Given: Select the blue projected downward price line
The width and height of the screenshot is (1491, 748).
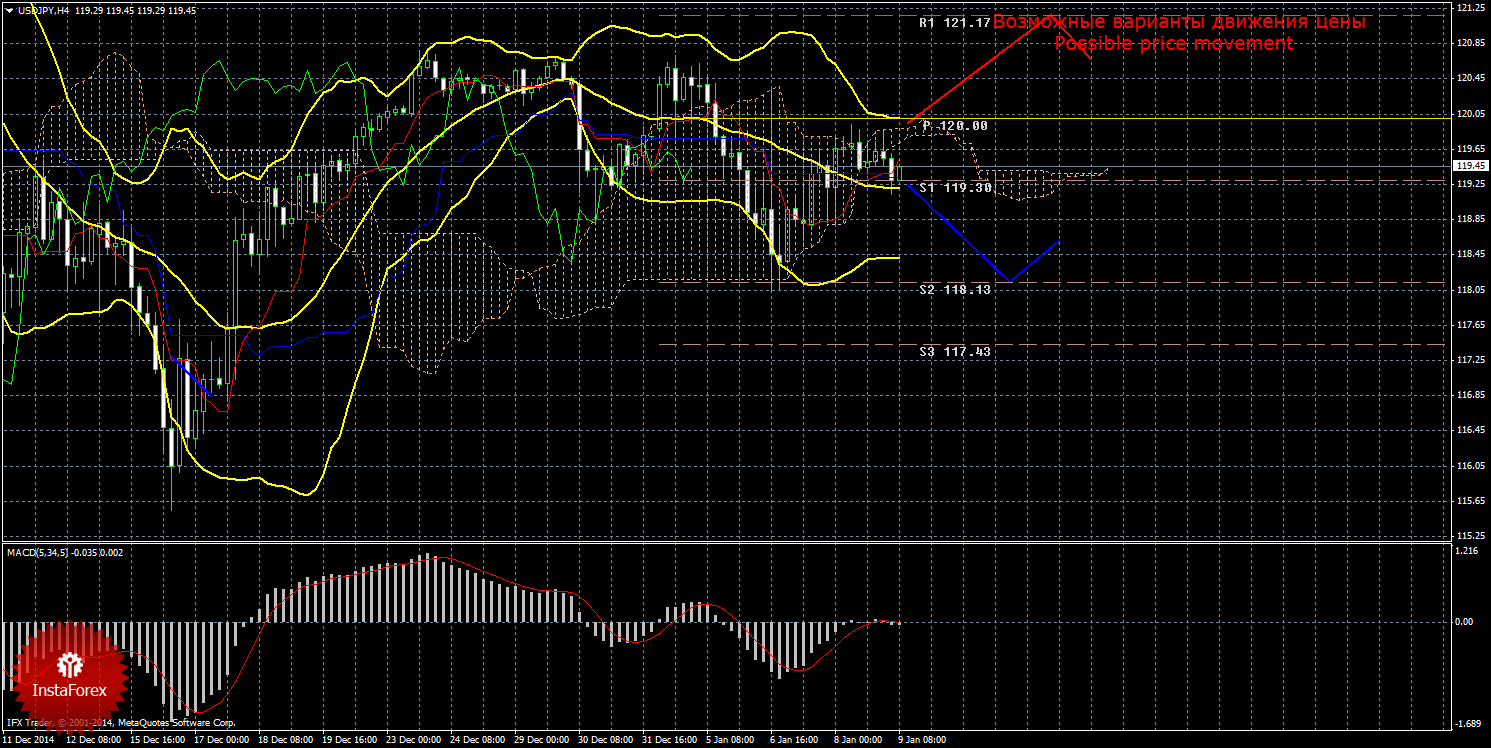Looking at the screenshot, I should click(x=980, y=232).
